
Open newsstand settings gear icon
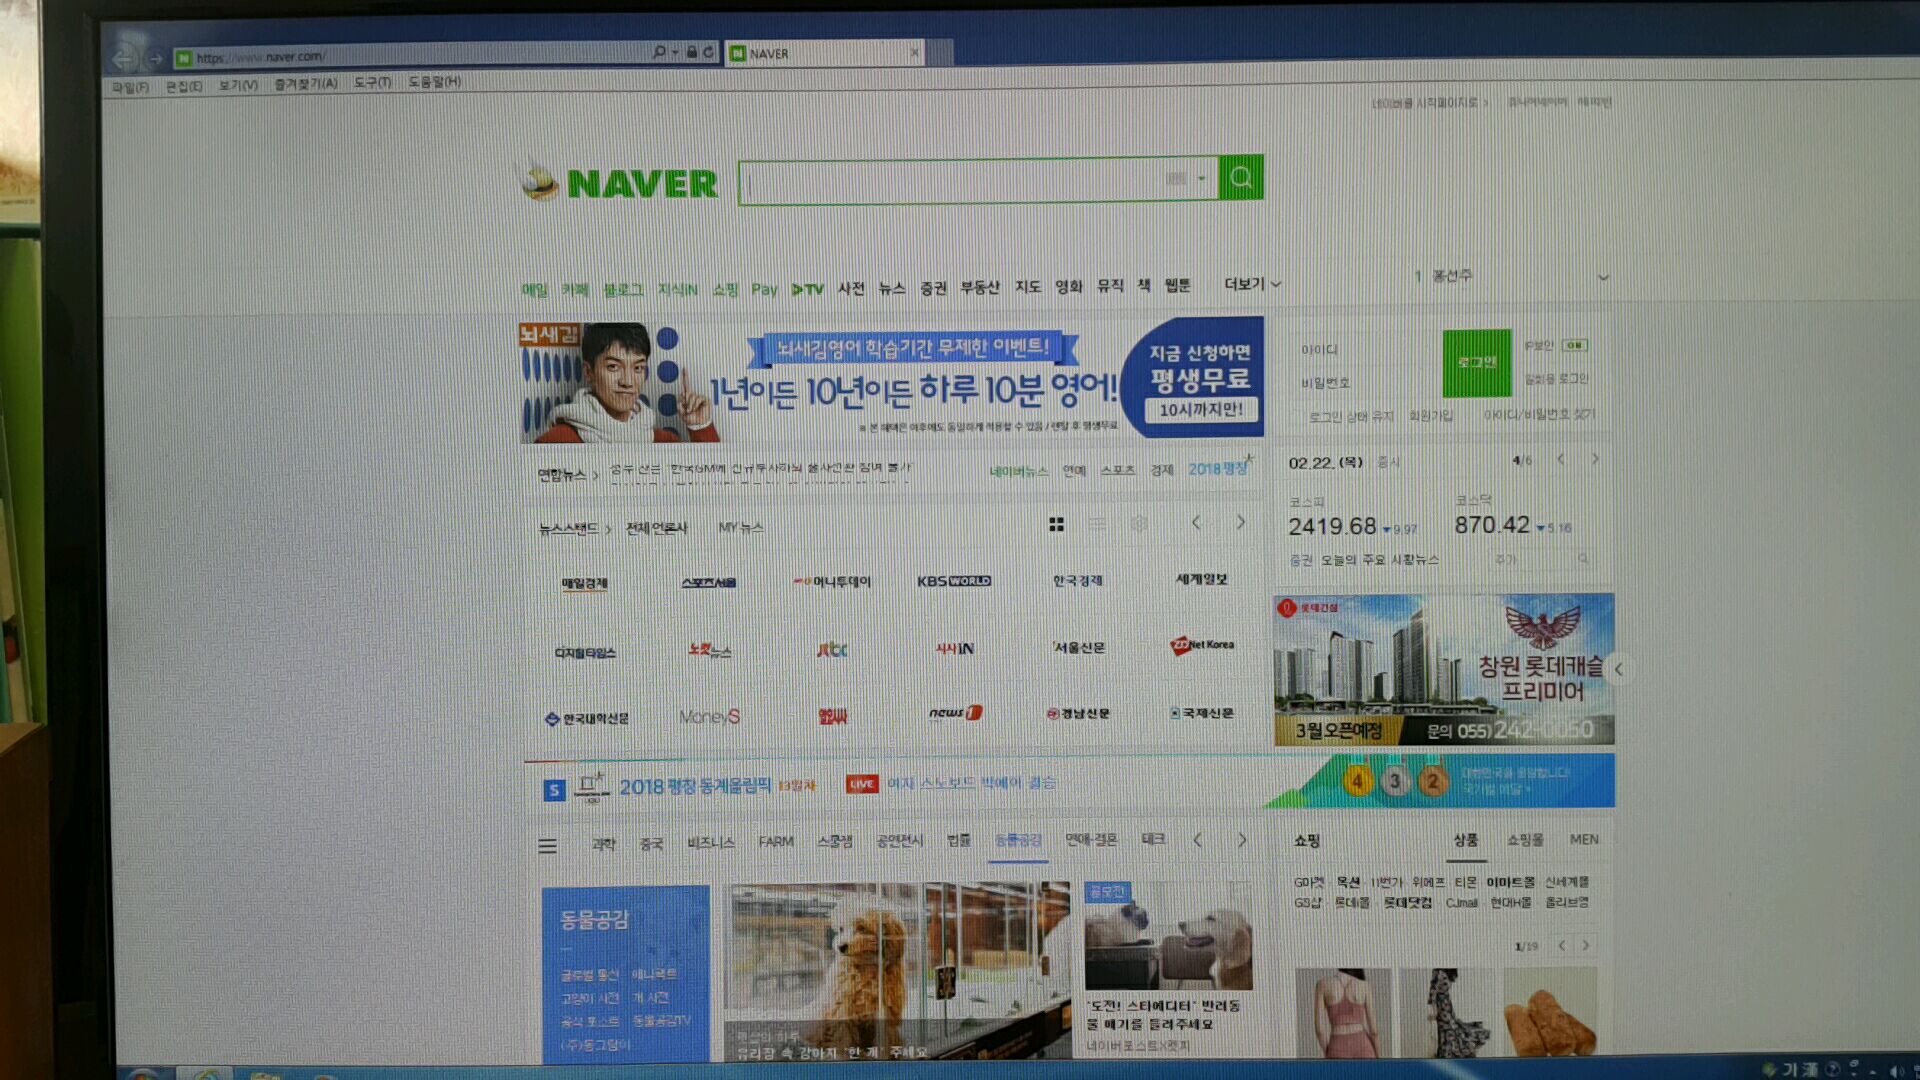click(x=1139, y=524)
